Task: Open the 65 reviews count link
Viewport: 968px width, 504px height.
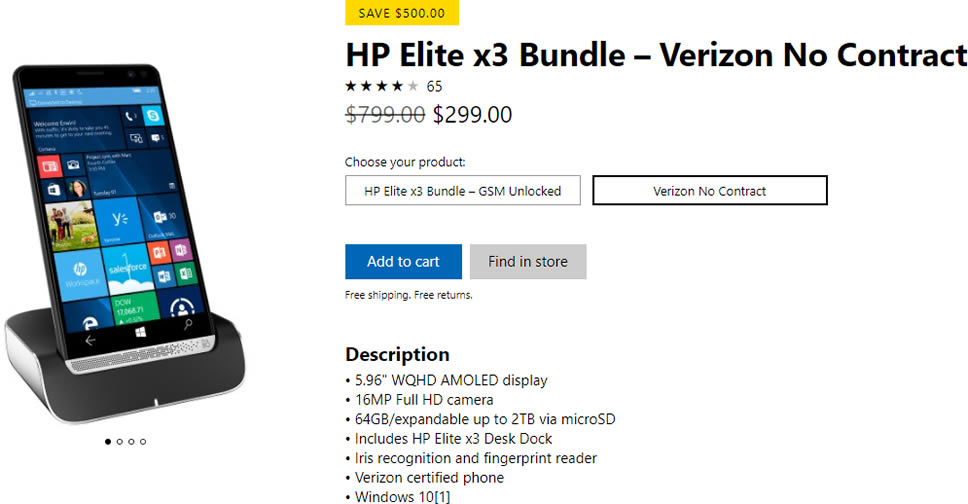Action: 434,86
